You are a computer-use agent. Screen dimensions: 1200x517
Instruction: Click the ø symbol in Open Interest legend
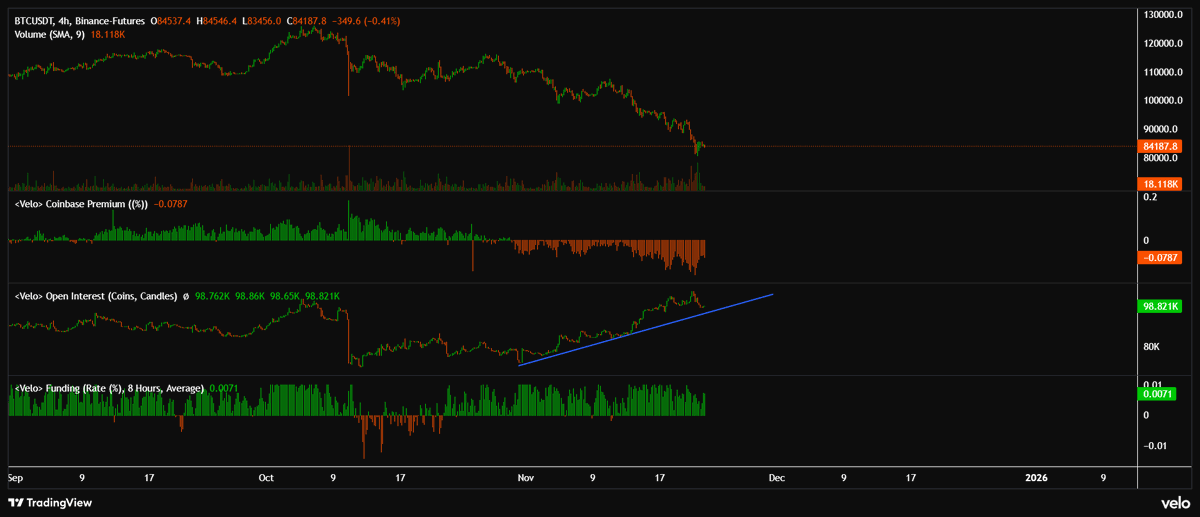click(x=186, y=297)
